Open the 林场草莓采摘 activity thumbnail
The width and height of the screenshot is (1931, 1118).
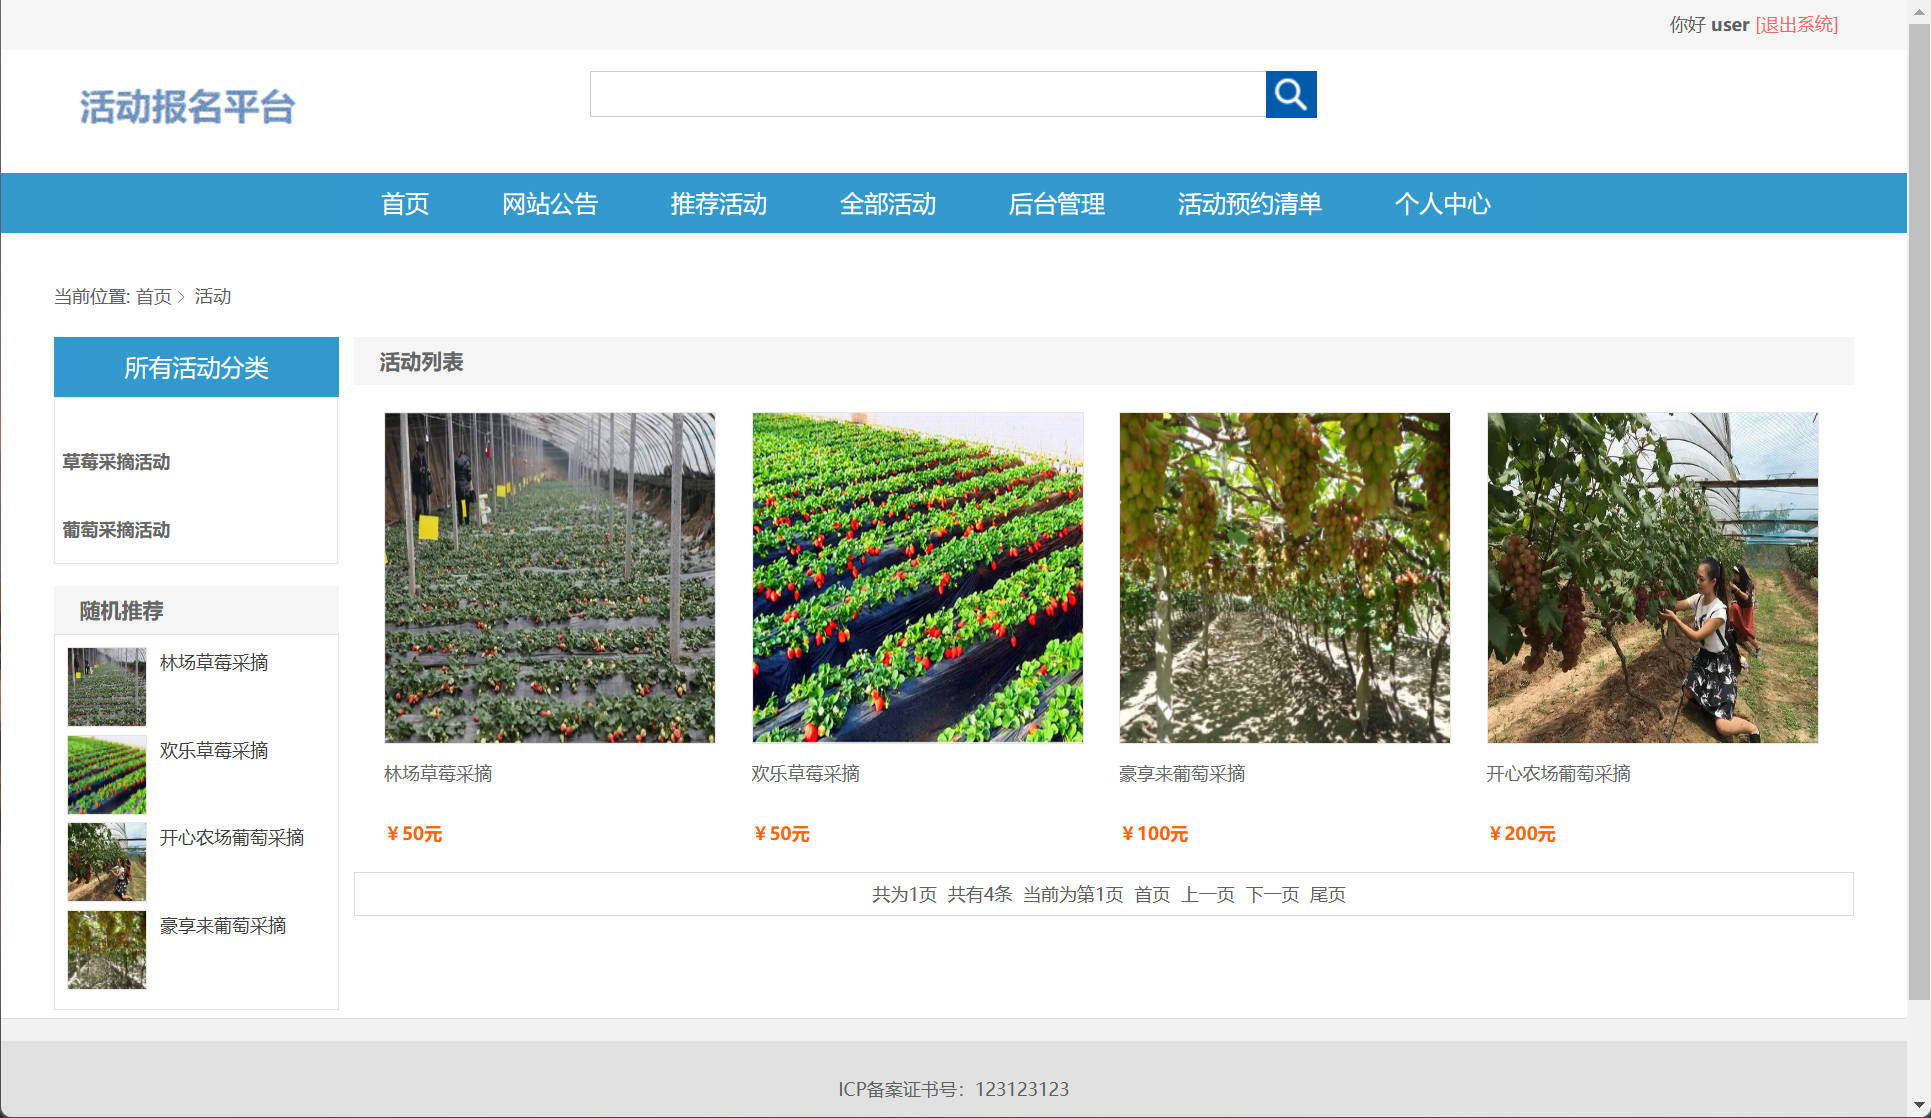coord(549,577)
